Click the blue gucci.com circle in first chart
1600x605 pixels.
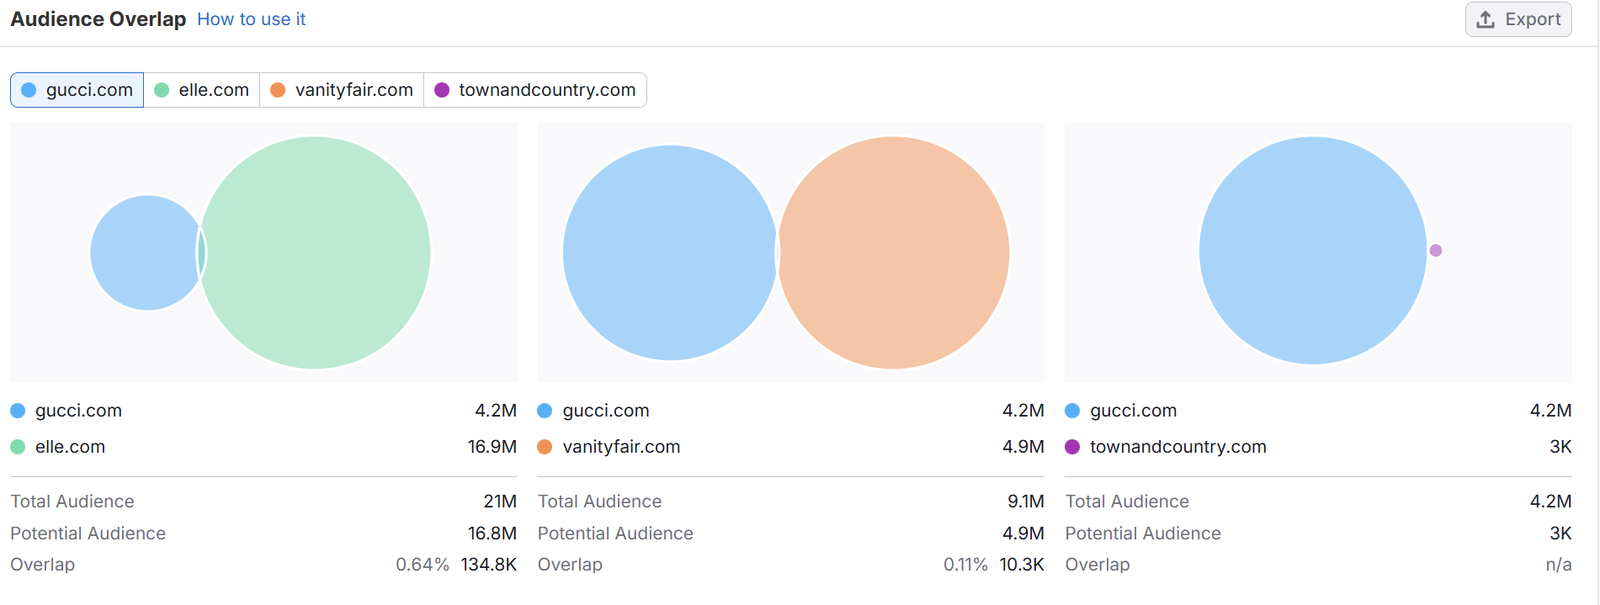tap(143, 253)
